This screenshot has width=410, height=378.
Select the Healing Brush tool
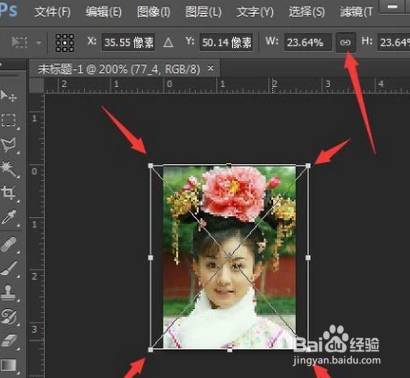[9, 244]
